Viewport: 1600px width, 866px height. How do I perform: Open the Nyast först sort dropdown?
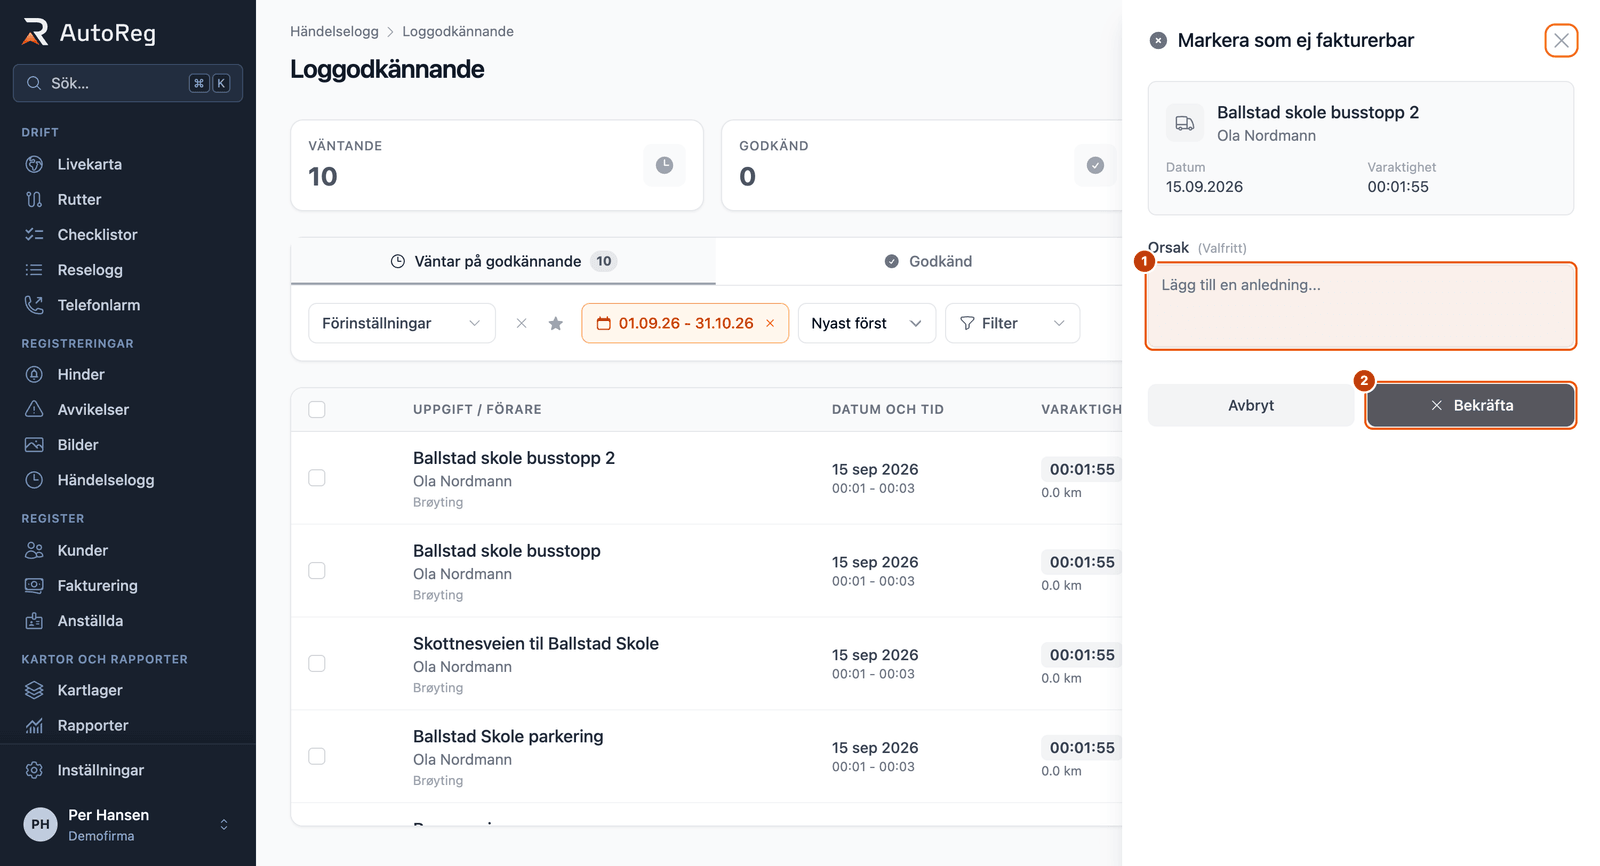867,323
